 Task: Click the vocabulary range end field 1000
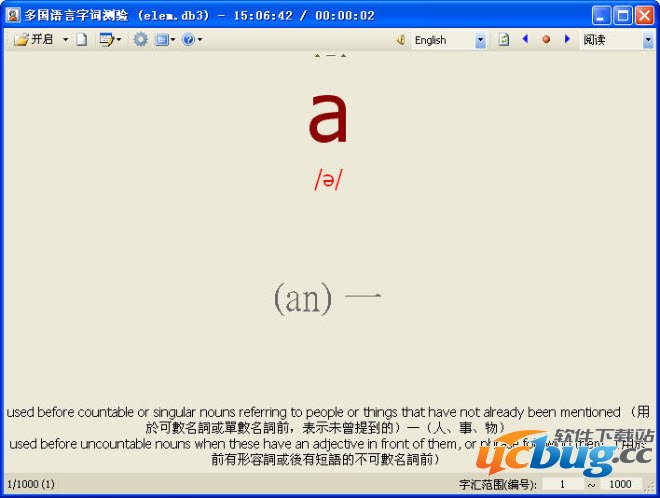[x=620, y=484]
